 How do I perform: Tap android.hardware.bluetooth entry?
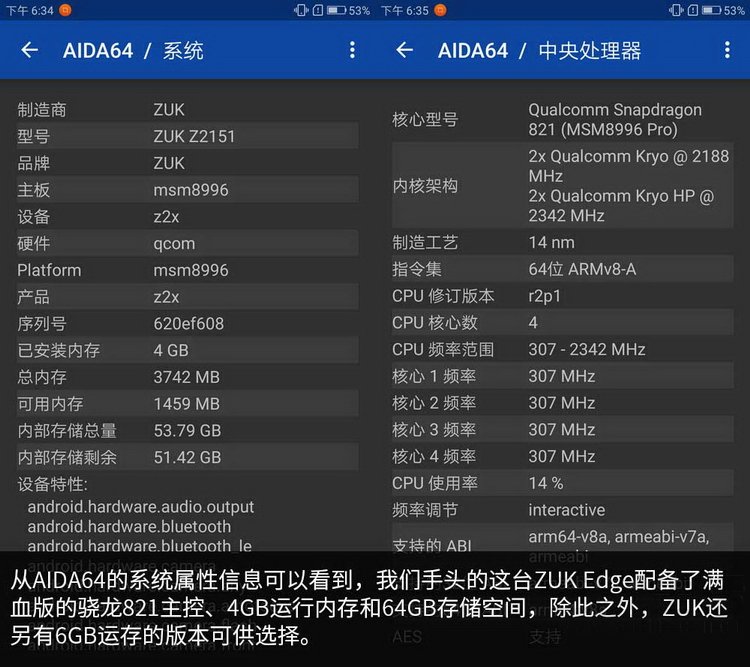(x=129, y=526)
